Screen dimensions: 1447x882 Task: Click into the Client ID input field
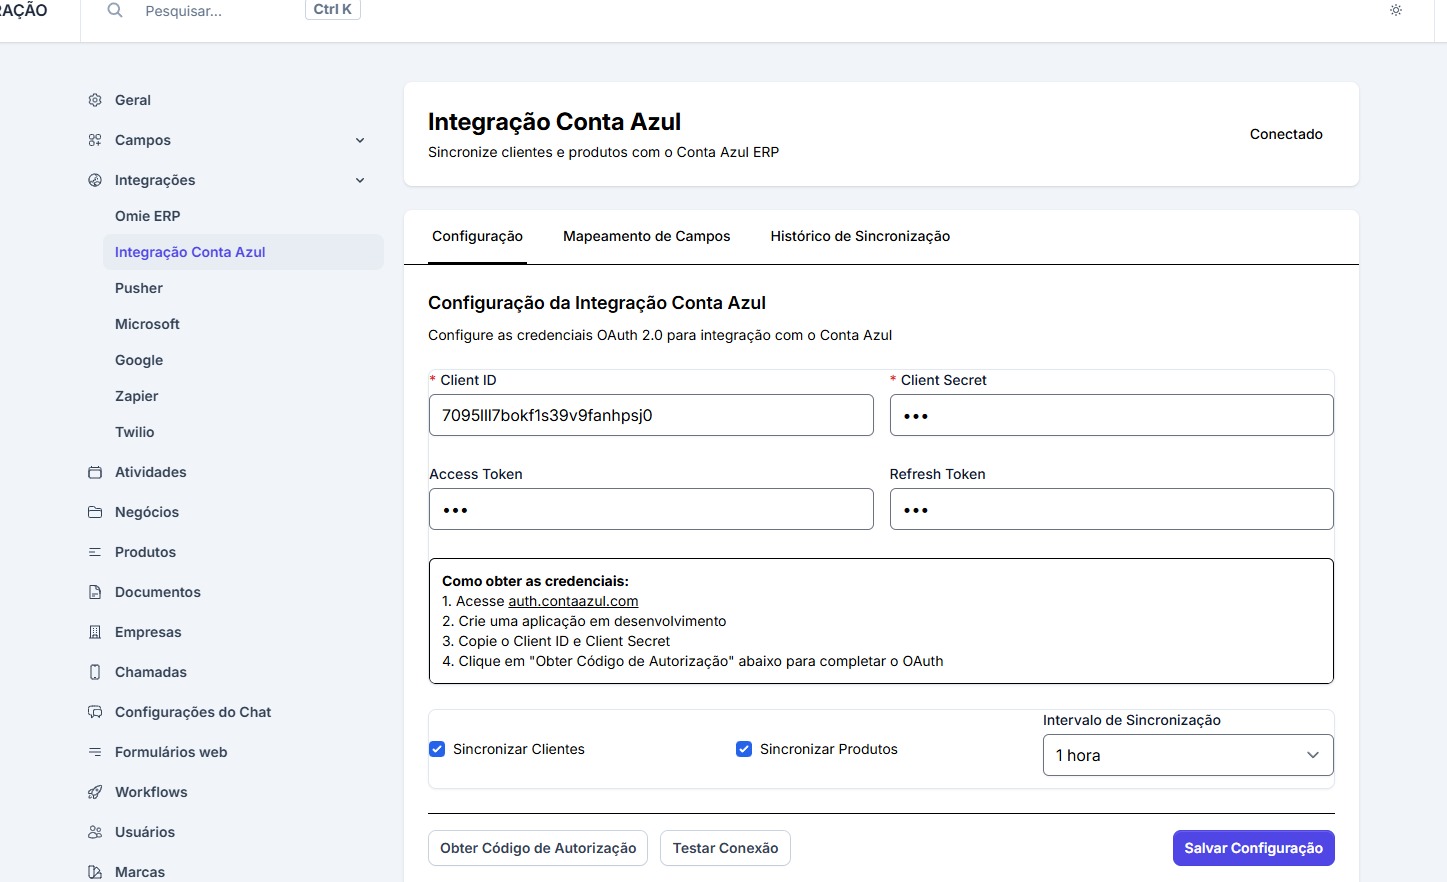[x=650, y=415]
